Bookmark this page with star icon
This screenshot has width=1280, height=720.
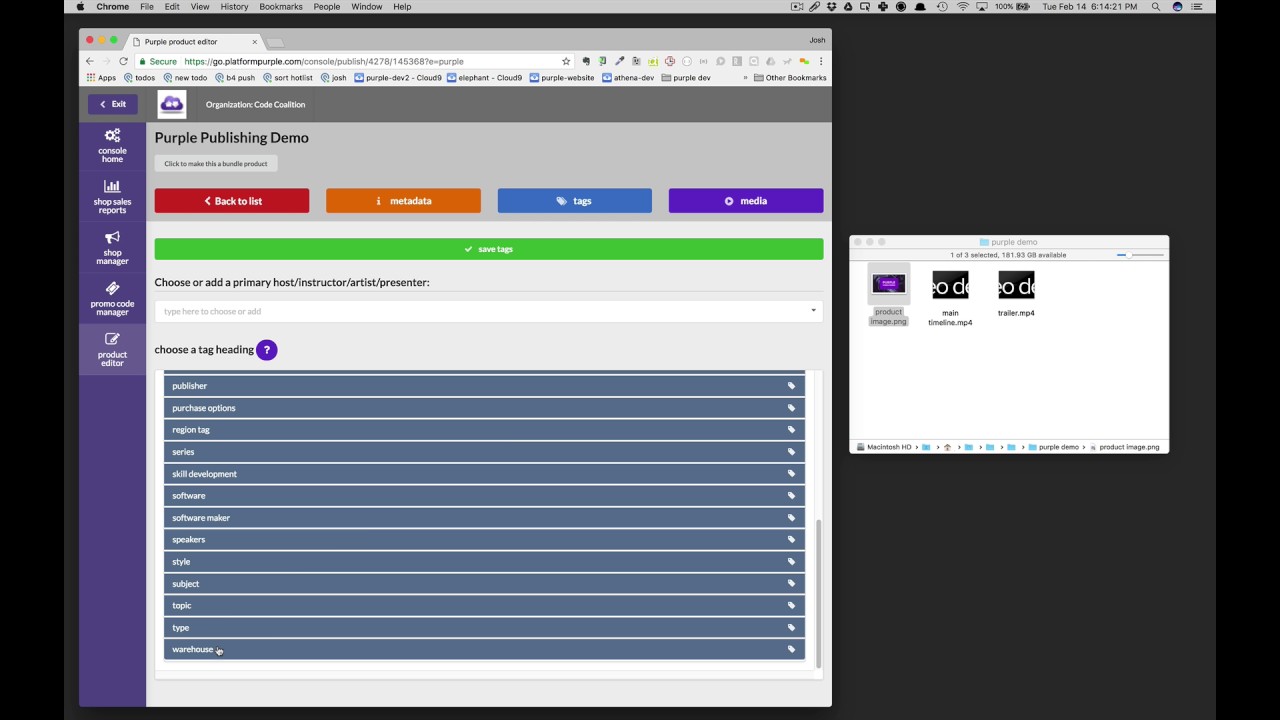(x=566, y=61)
